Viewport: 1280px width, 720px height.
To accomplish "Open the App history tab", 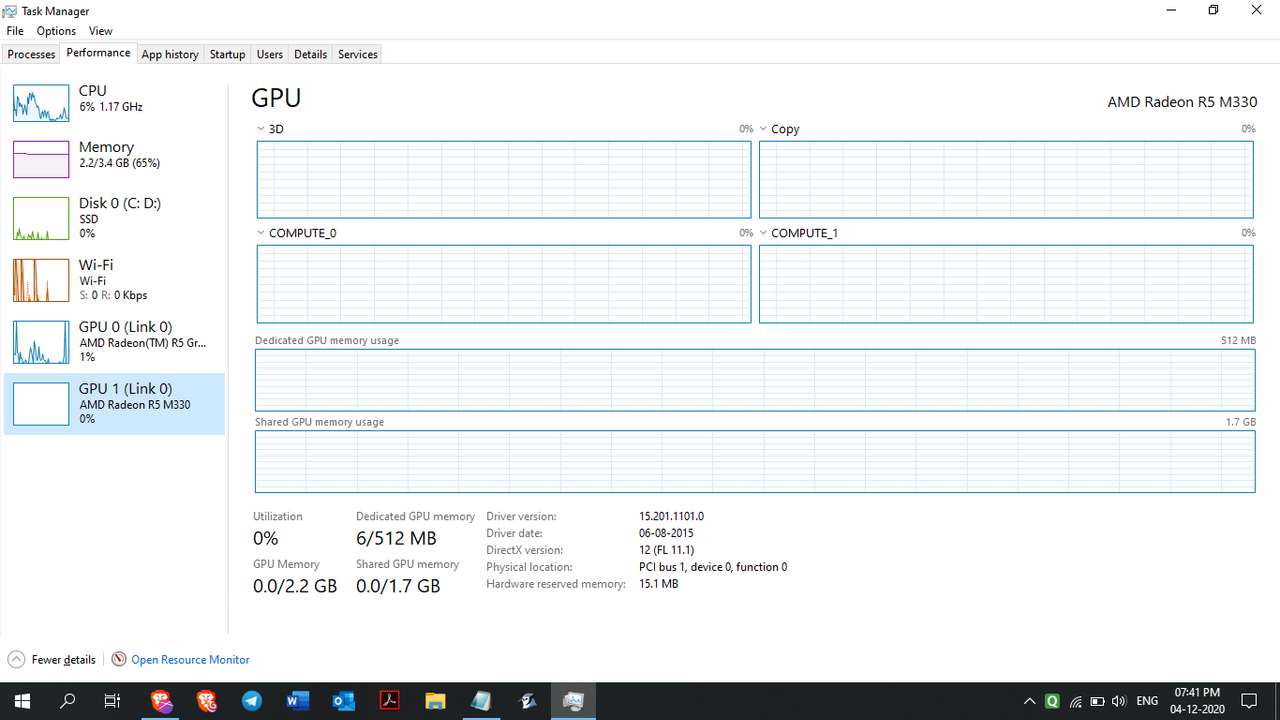I will [170, 54].
